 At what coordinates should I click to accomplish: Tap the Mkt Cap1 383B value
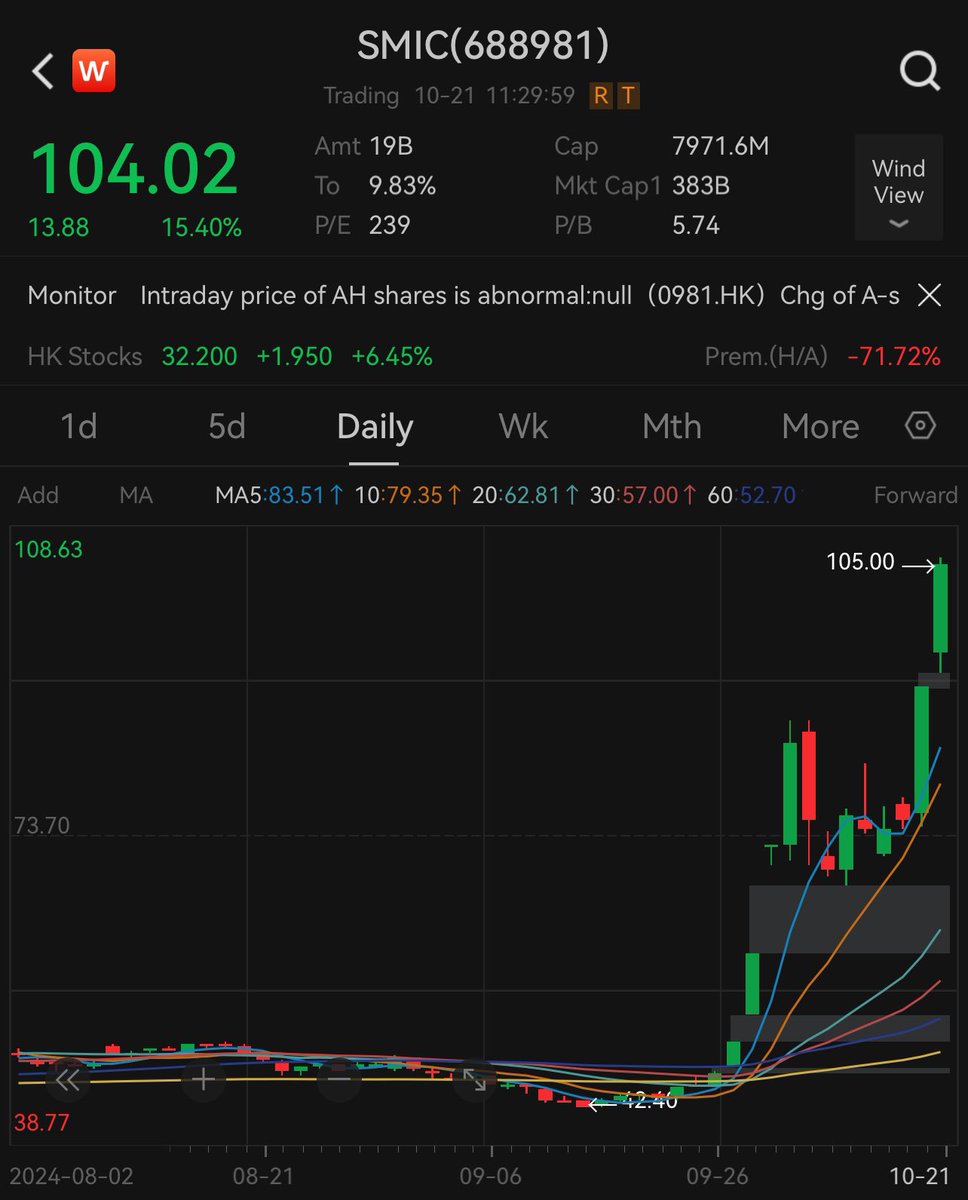[701, 186]
